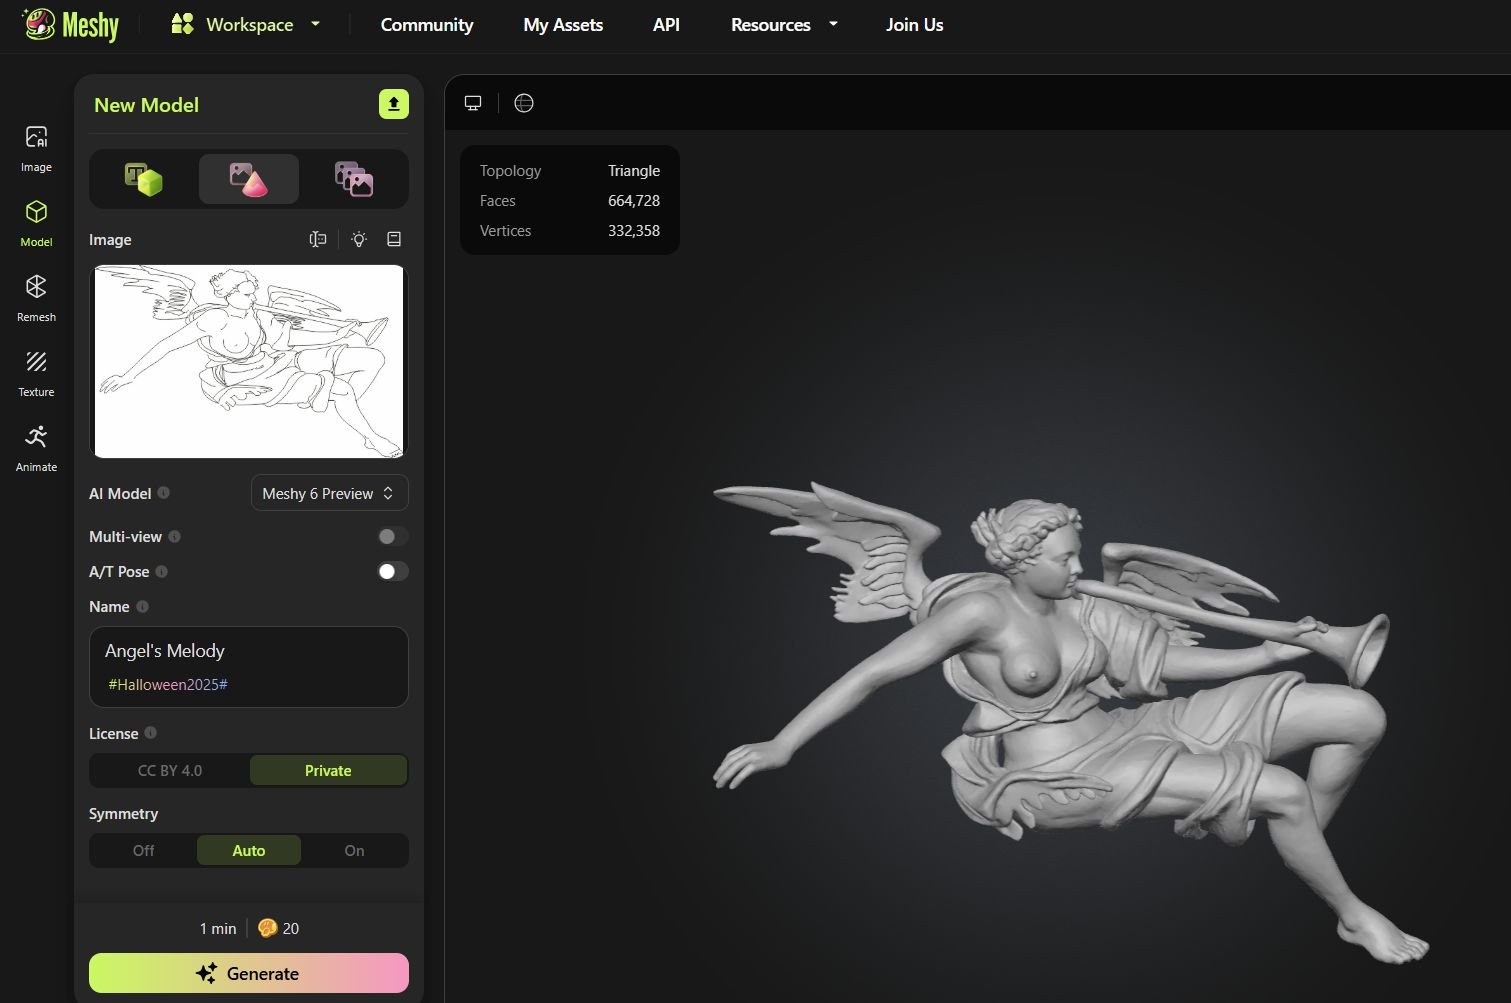Open the Animate sidebar tool

(36, 447)
